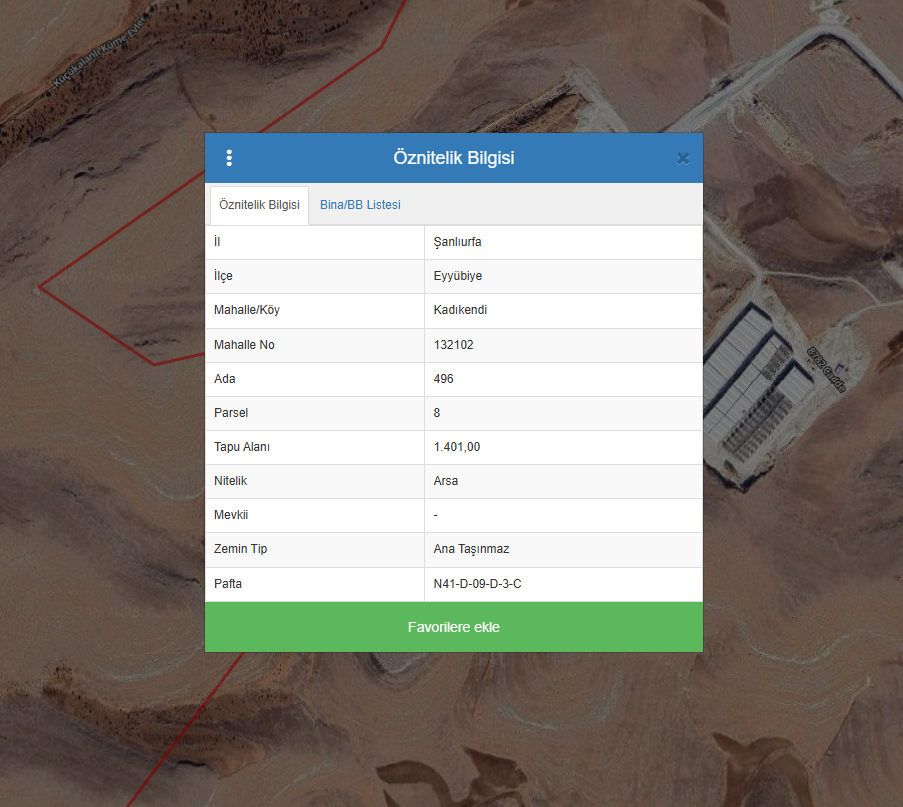
Task: Select the Mahalle No value 132102
Action: coord(453,345)
